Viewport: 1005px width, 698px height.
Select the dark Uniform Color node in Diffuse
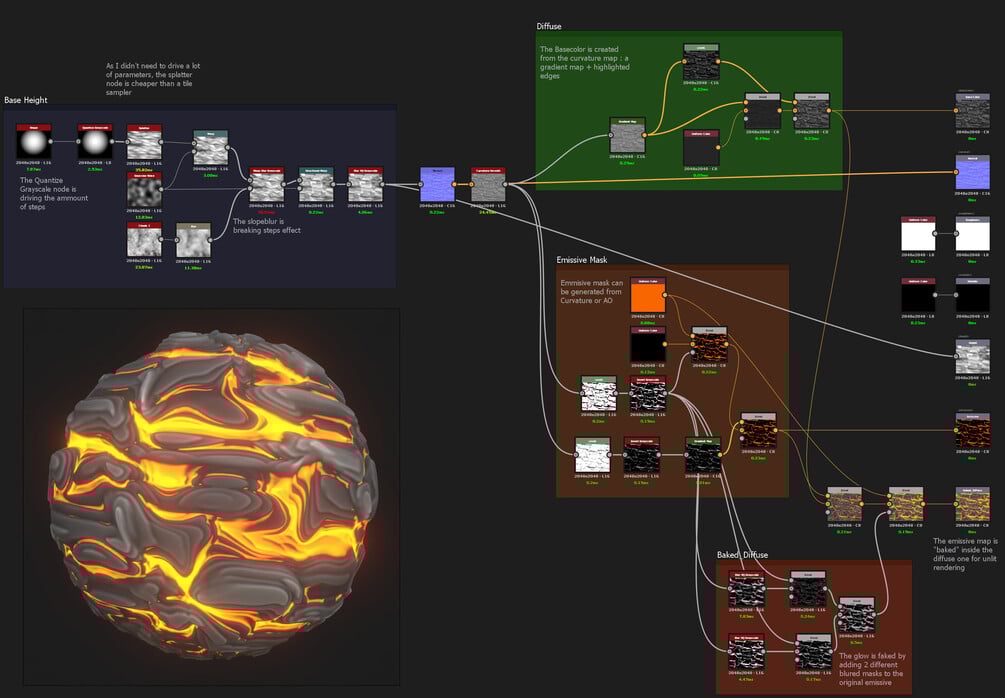[701, 148]
